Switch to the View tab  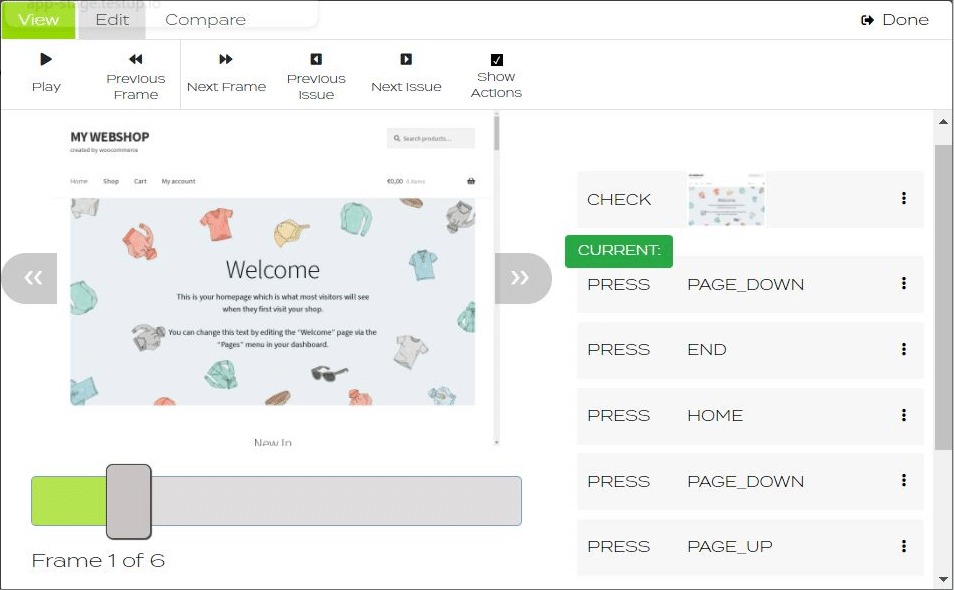pyautogui.click(x=38, y=19)
